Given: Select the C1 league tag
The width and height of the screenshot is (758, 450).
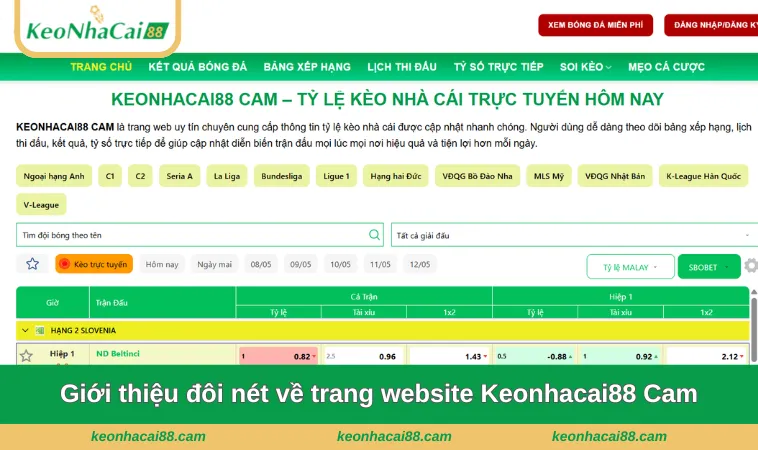Looking at the screenshot, I should coord(110,176).
